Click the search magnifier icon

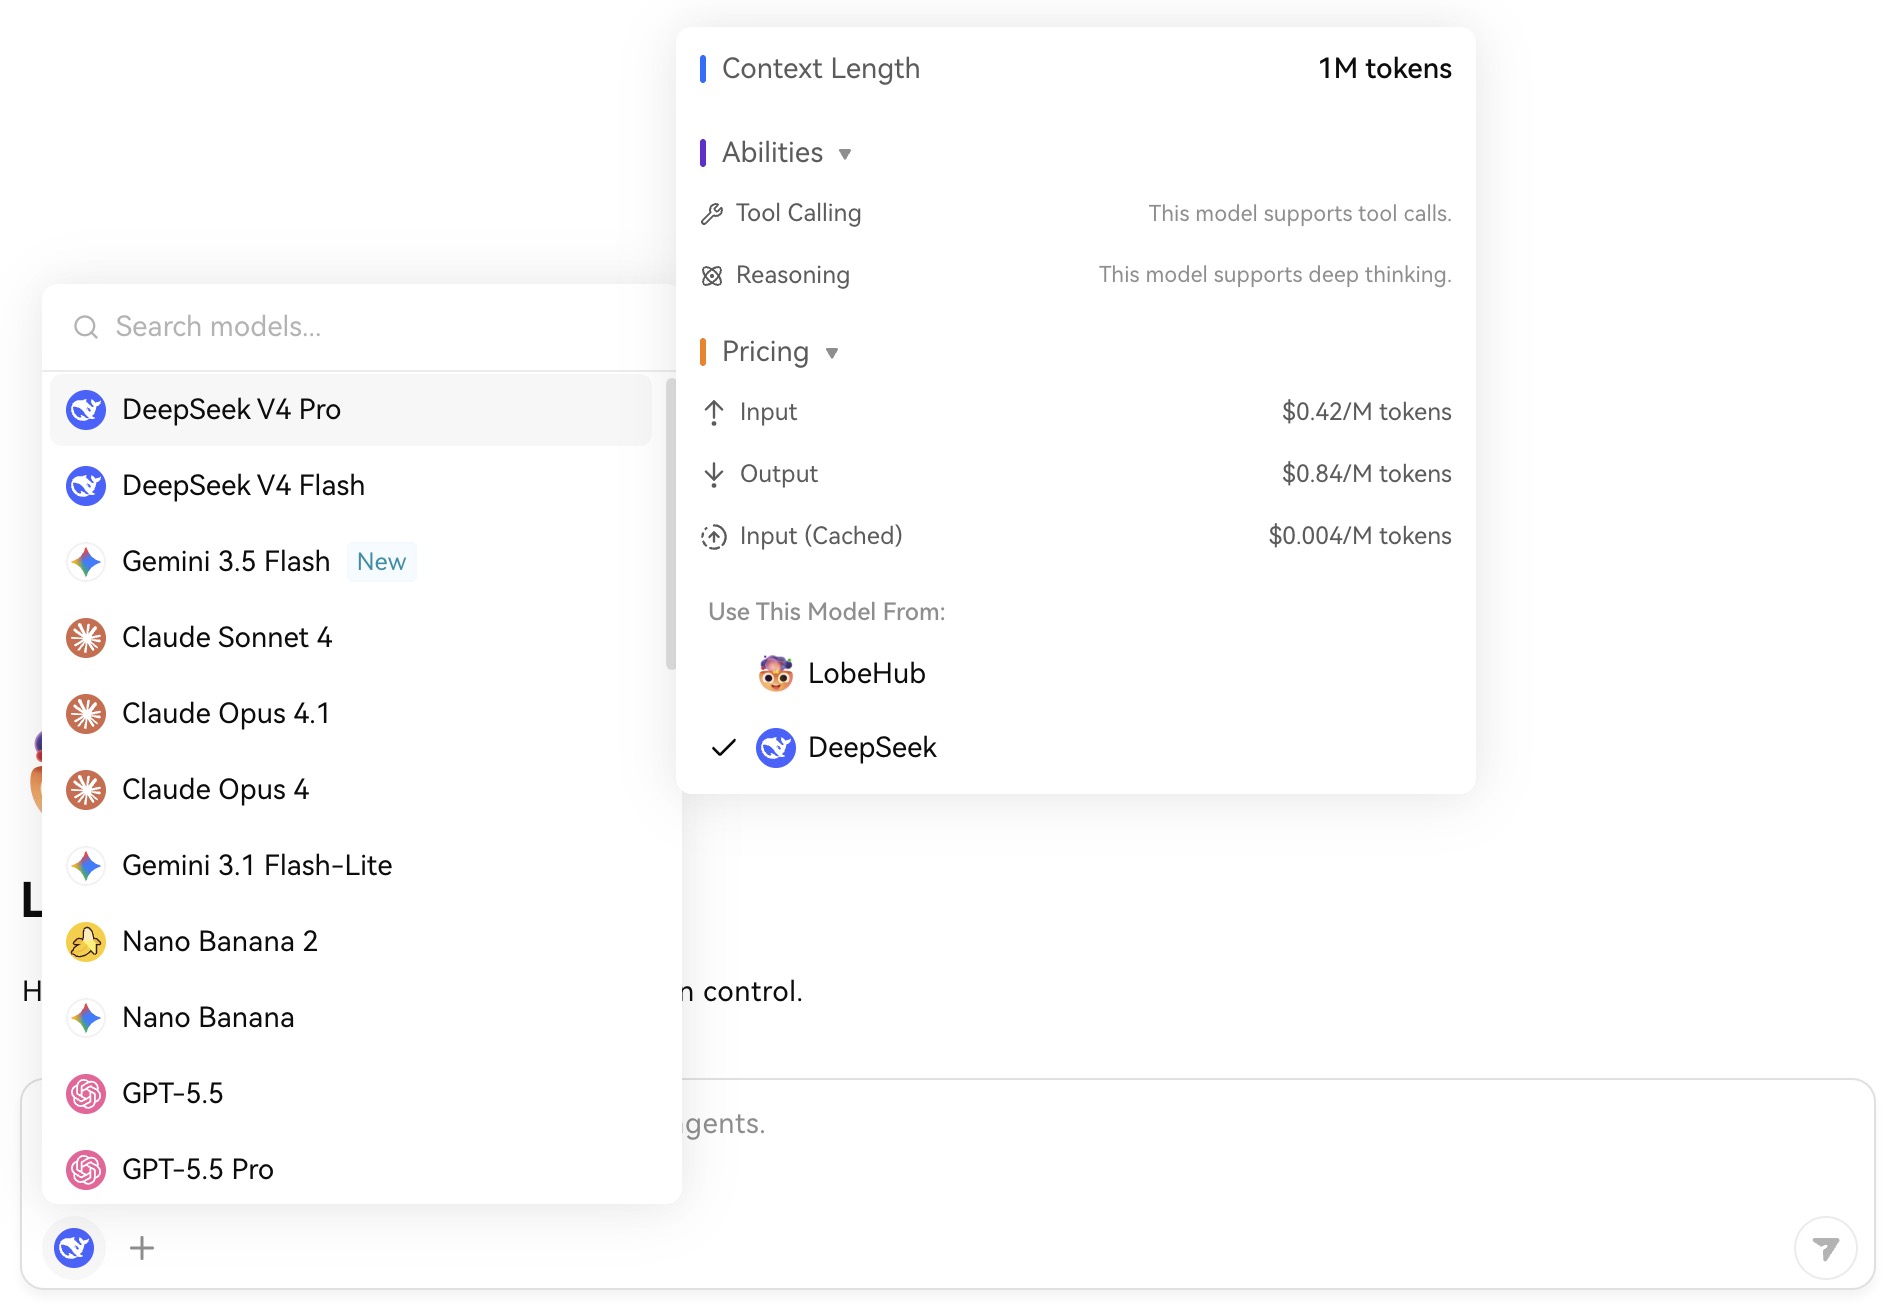pos(86,327)
